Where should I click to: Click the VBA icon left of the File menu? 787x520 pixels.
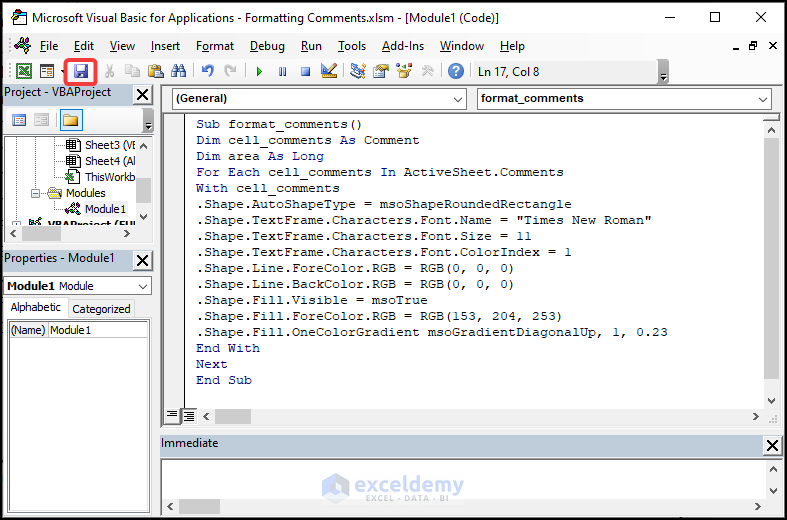coord(23,46)
